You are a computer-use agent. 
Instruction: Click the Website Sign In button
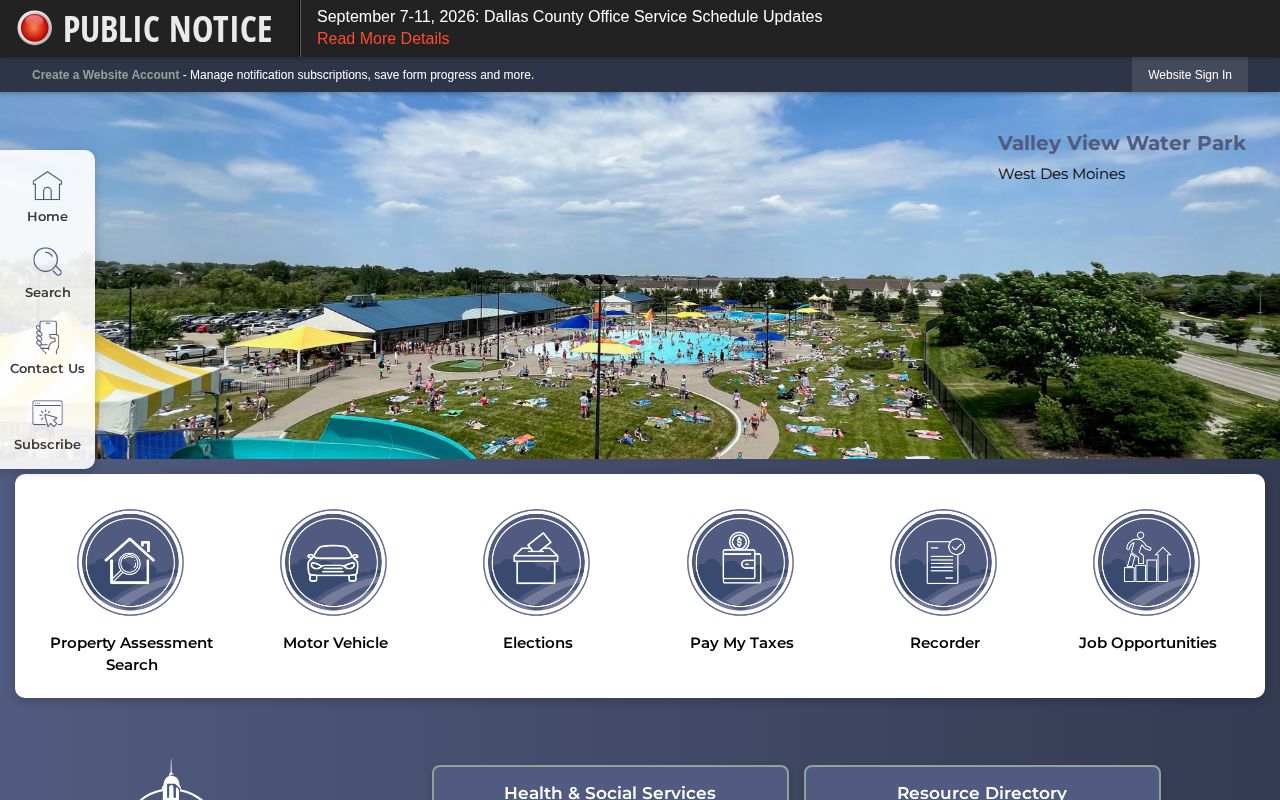1190,75
